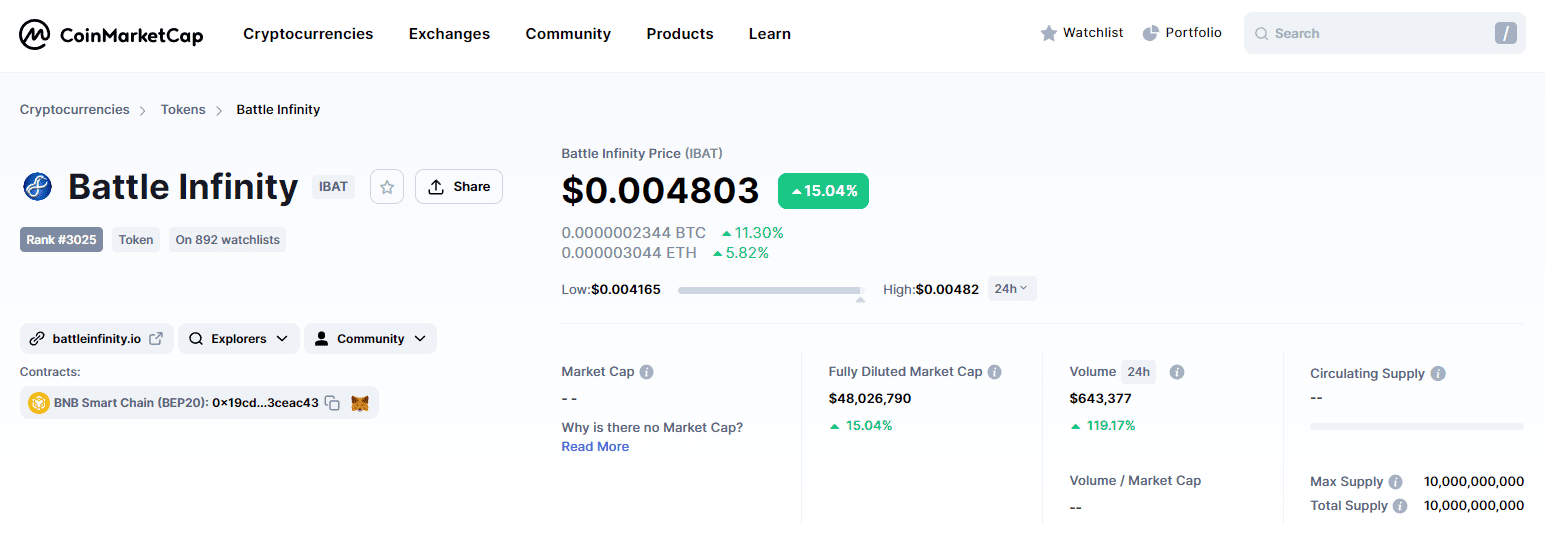
Task: Open the Market Cap info icon
Action: pyautogui.click(x=647, y=372)
